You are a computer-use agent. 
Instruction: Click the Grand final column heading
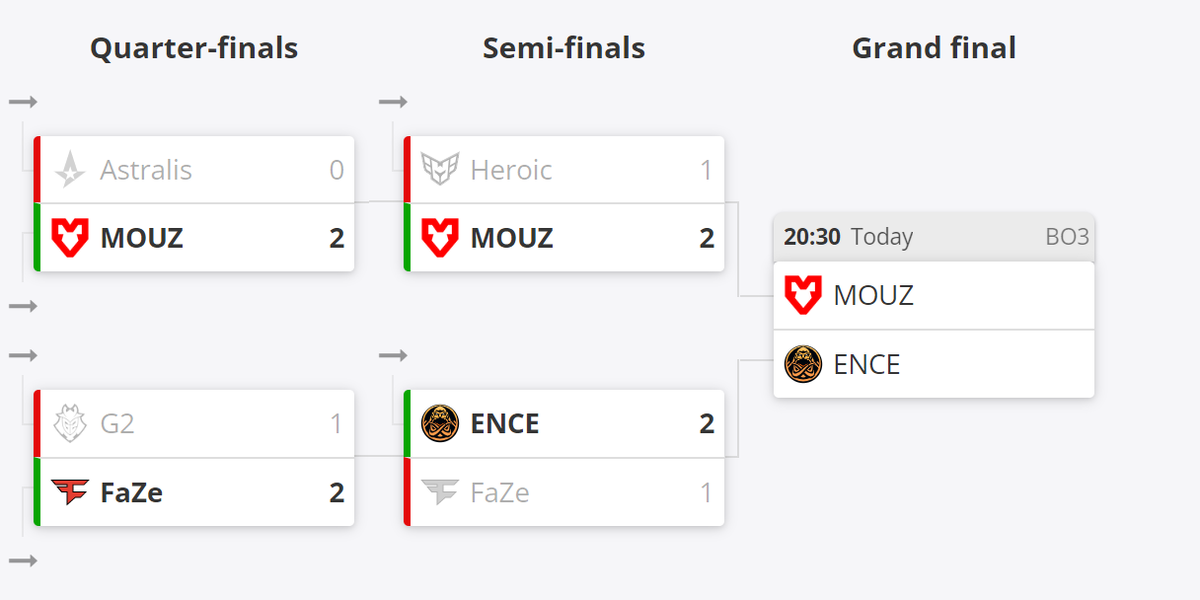click(934, 48)
